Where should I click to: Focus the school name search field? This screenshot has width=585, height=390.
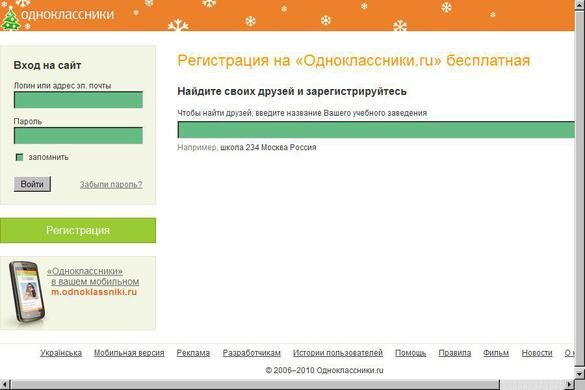coord(376,130)
